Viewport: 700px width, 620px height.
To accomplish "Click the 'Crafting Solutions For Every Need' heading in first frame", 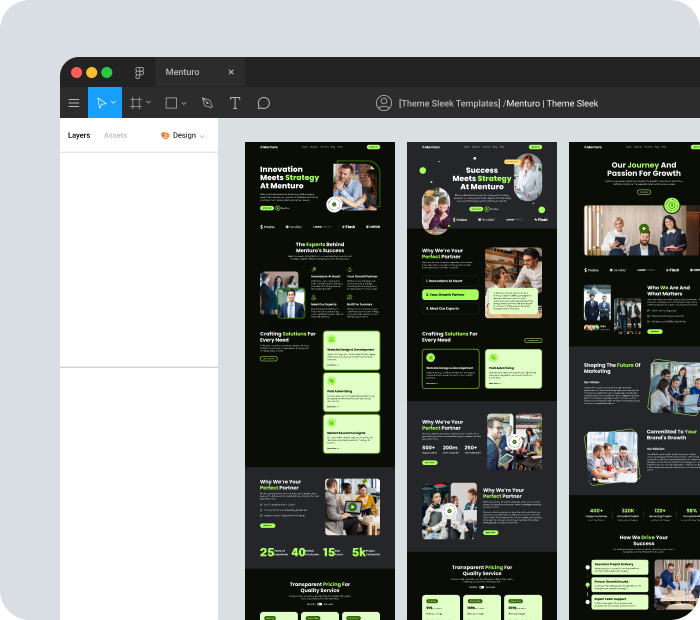I will (288, 337).
